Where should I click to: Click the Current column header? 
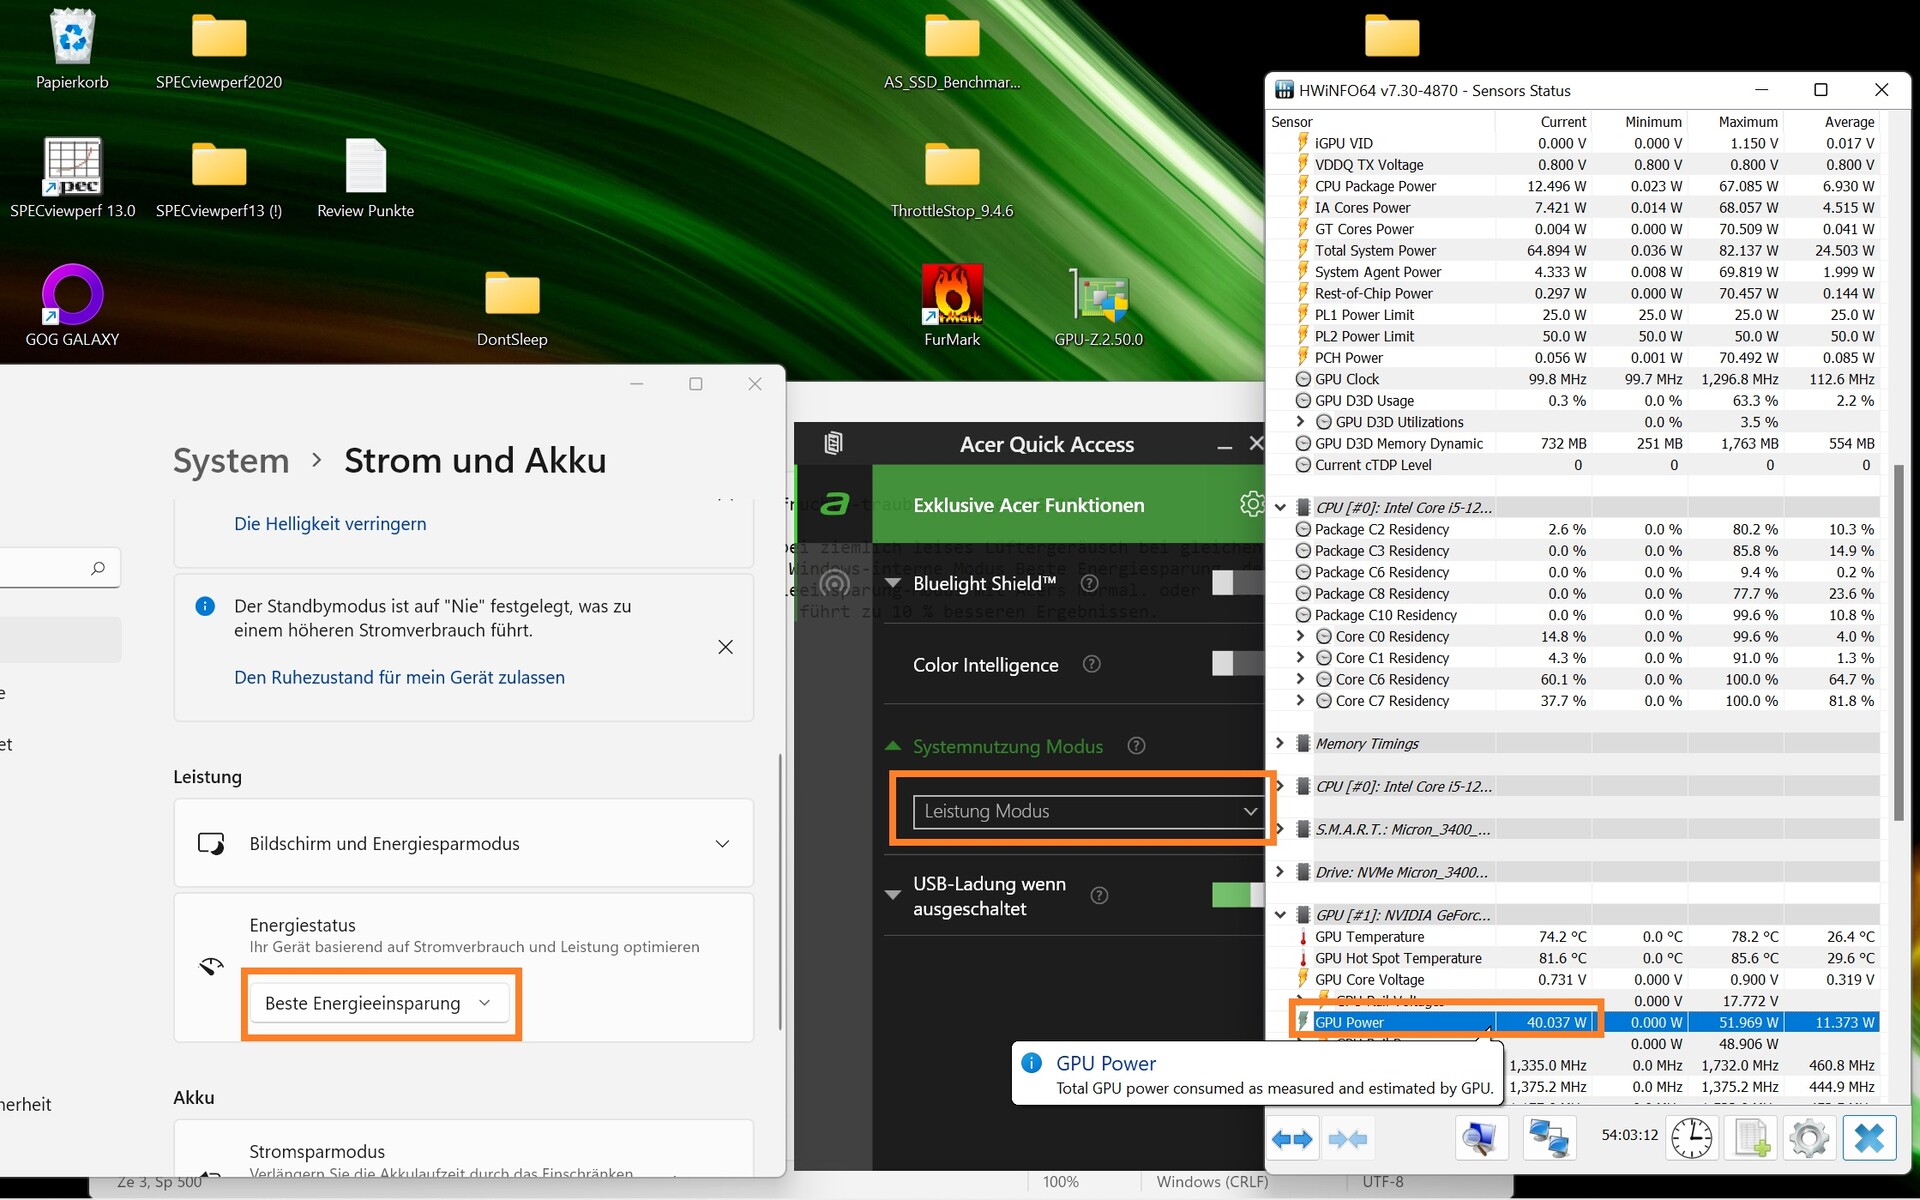point(1543,121)
